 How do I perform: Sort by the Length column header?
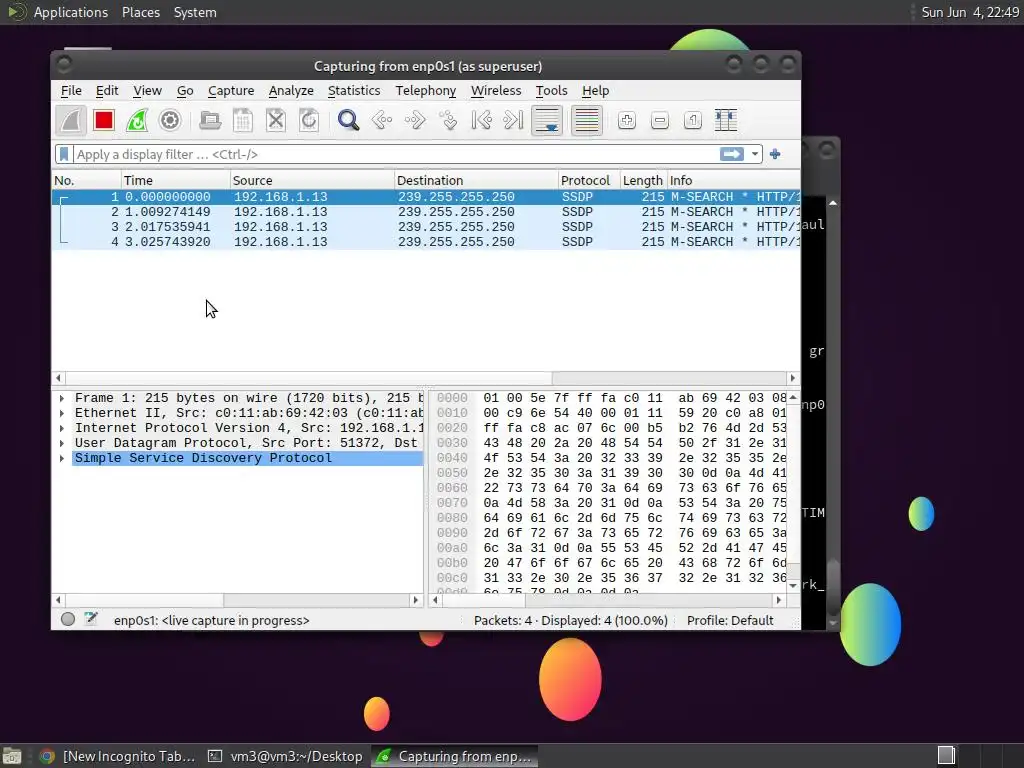(643, 180)
